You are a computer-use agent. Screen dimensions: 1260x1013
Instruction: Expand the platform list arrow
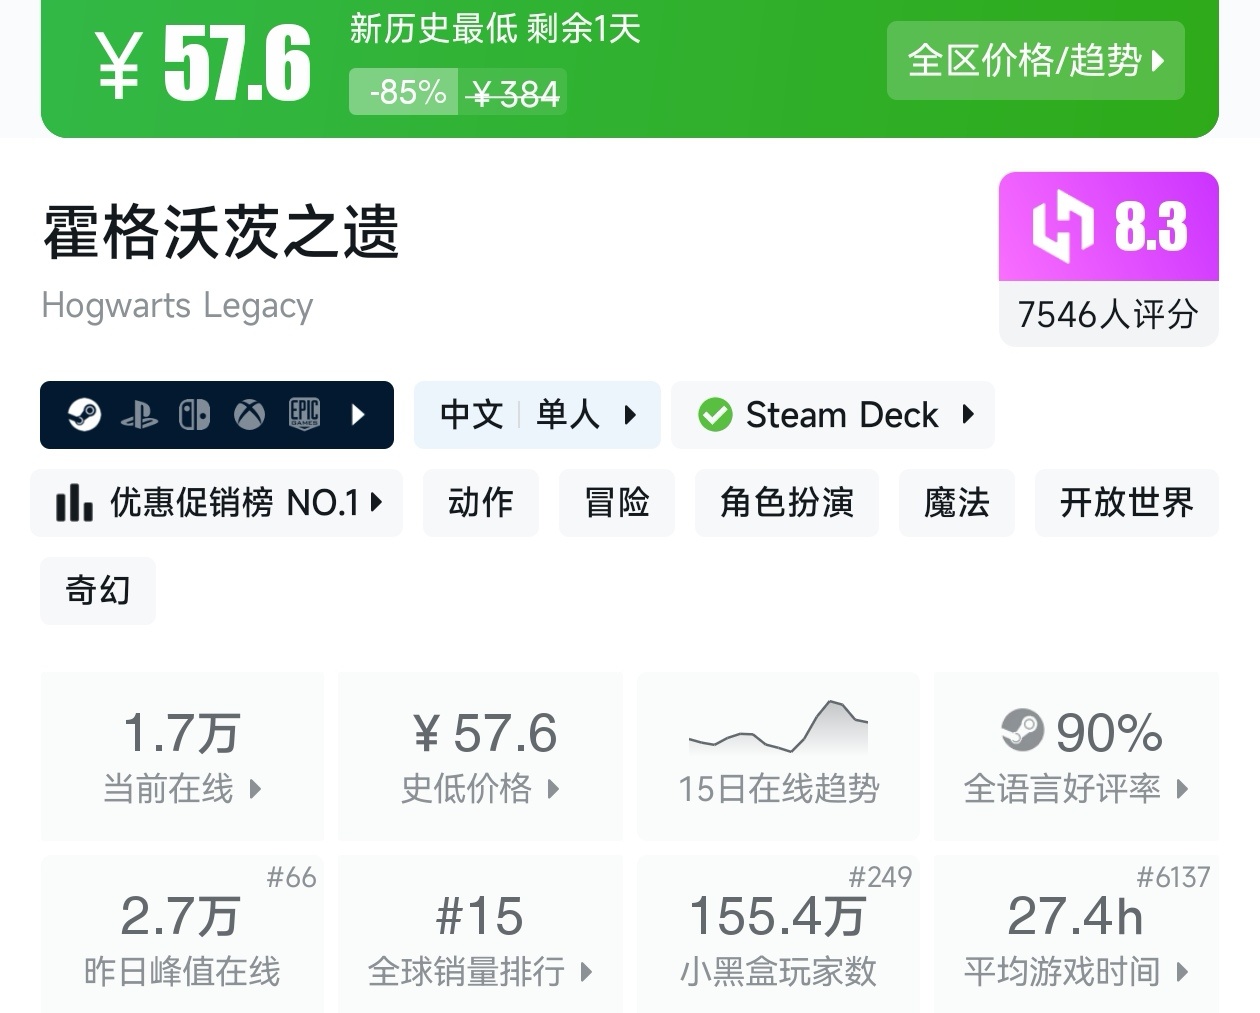pos(359,415)
